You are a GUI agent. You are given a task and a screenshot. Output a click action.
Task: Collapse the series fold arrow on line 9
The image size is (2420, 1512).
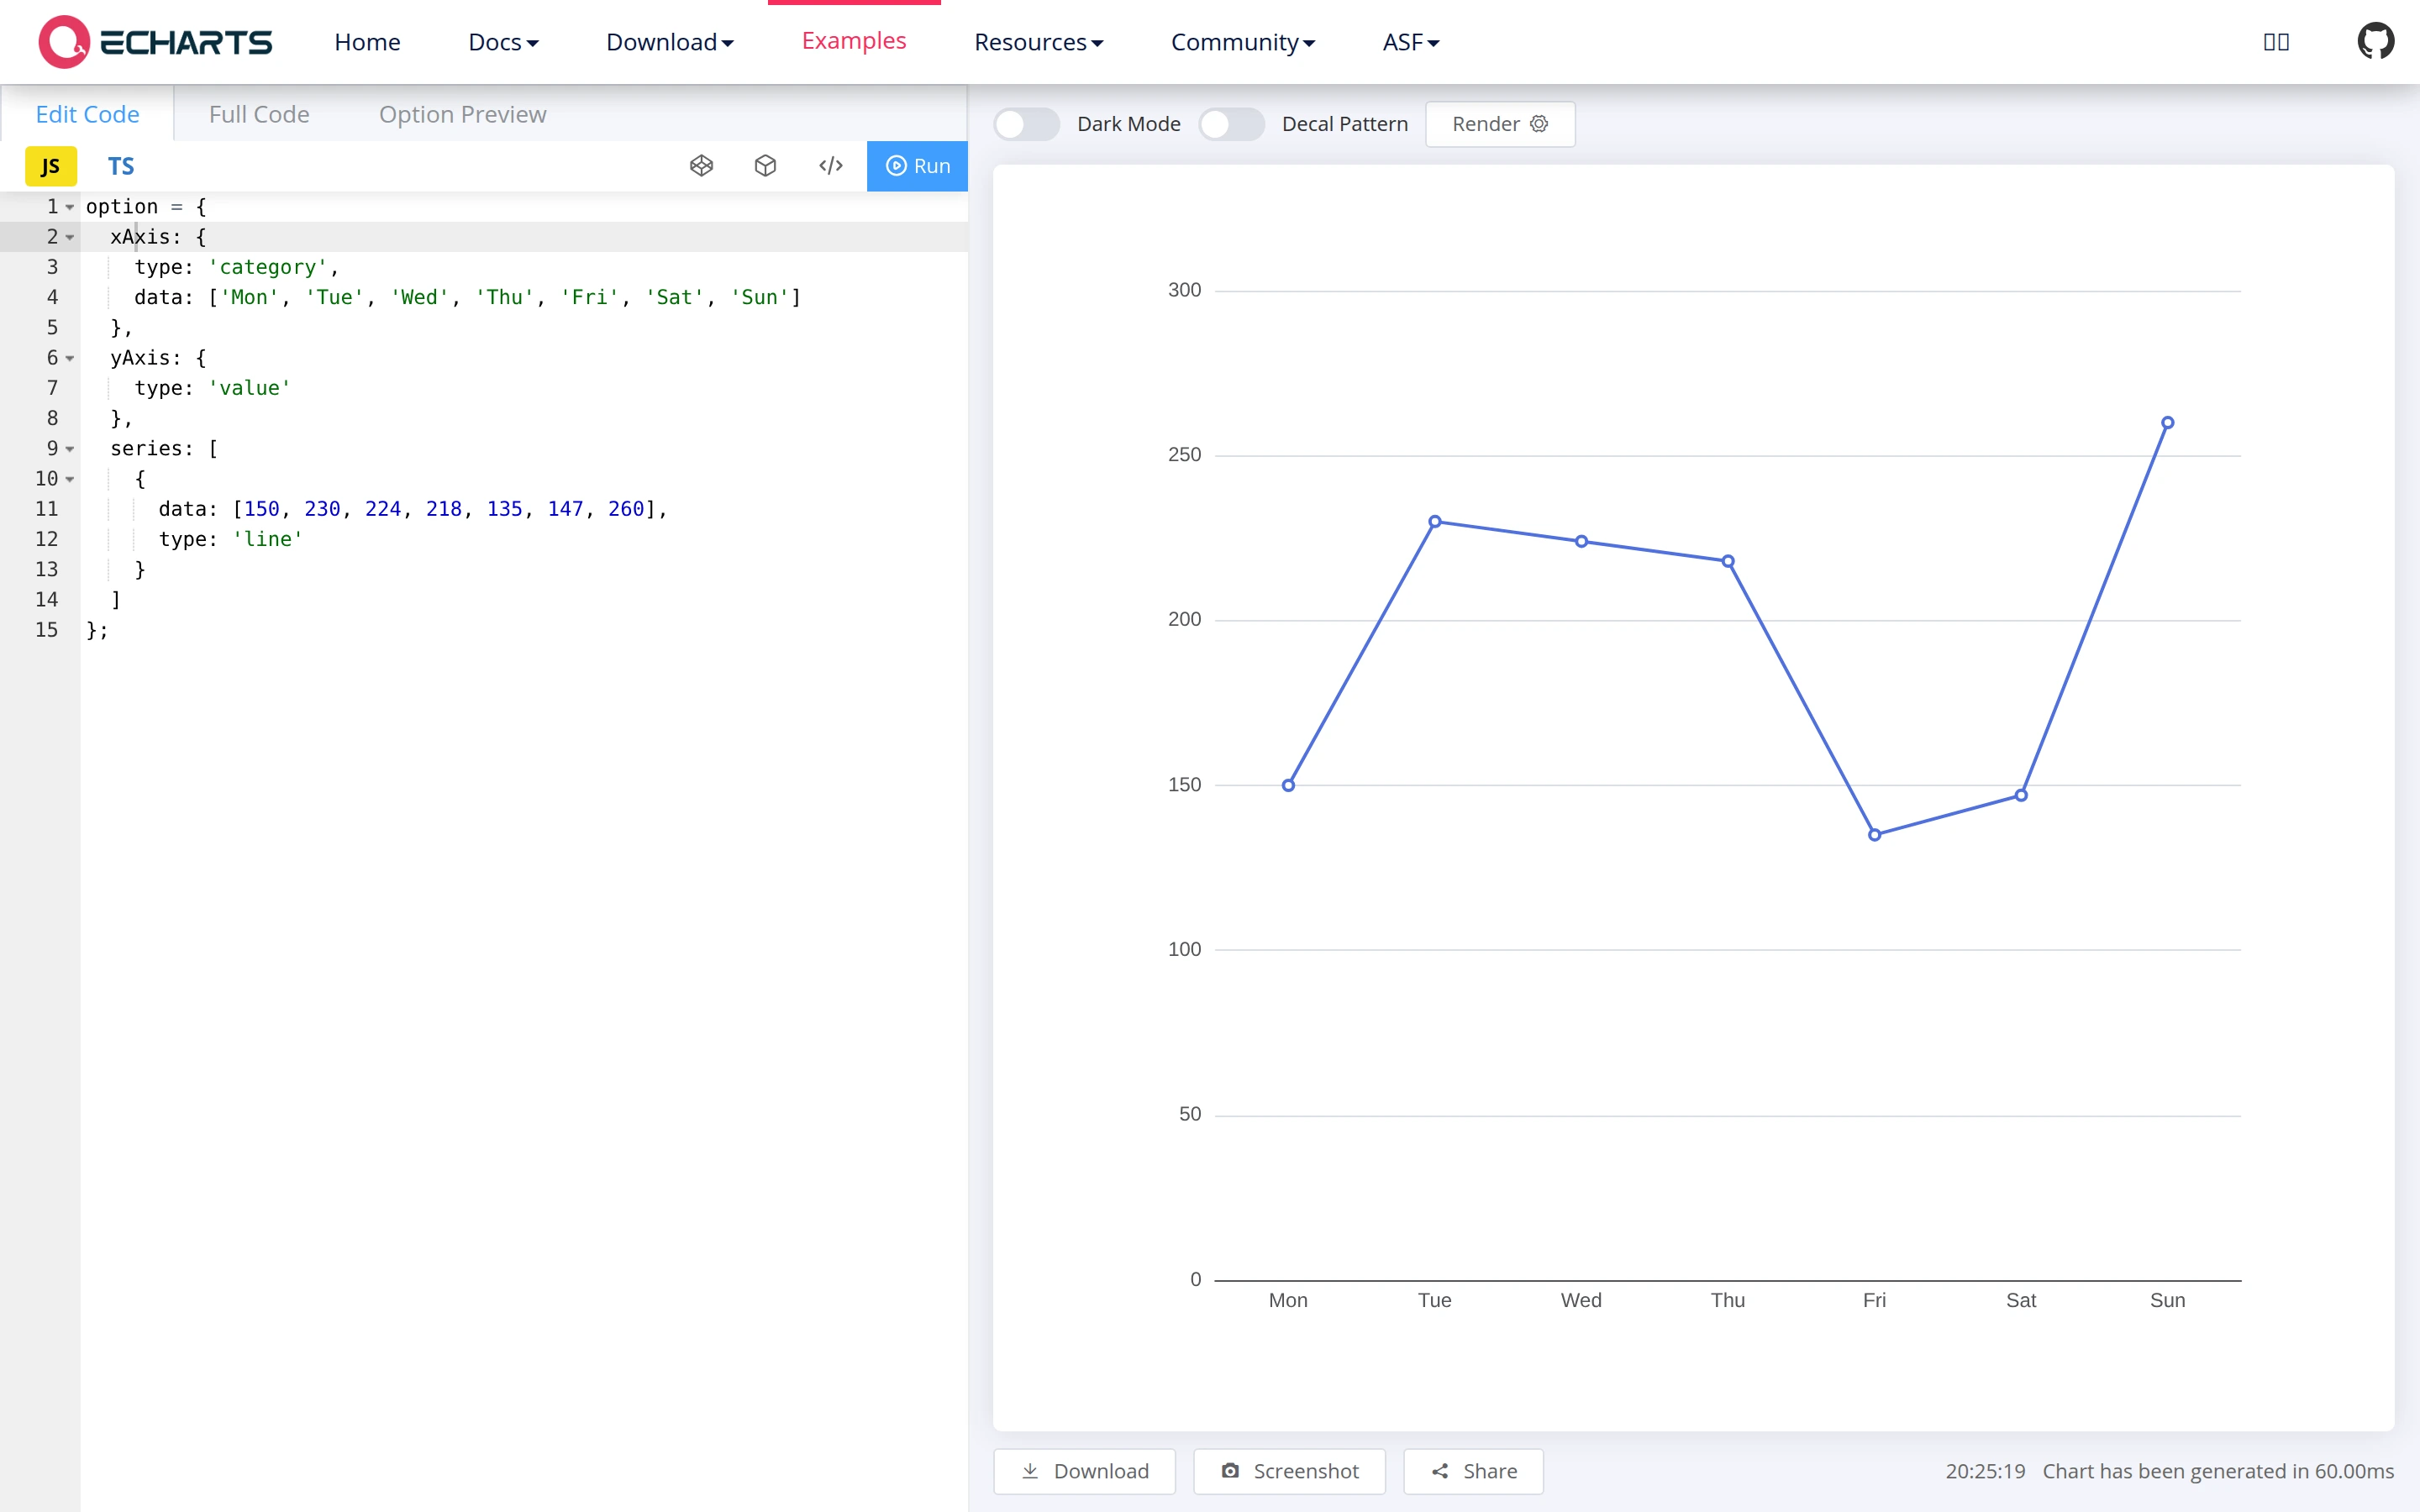(70, 449)
